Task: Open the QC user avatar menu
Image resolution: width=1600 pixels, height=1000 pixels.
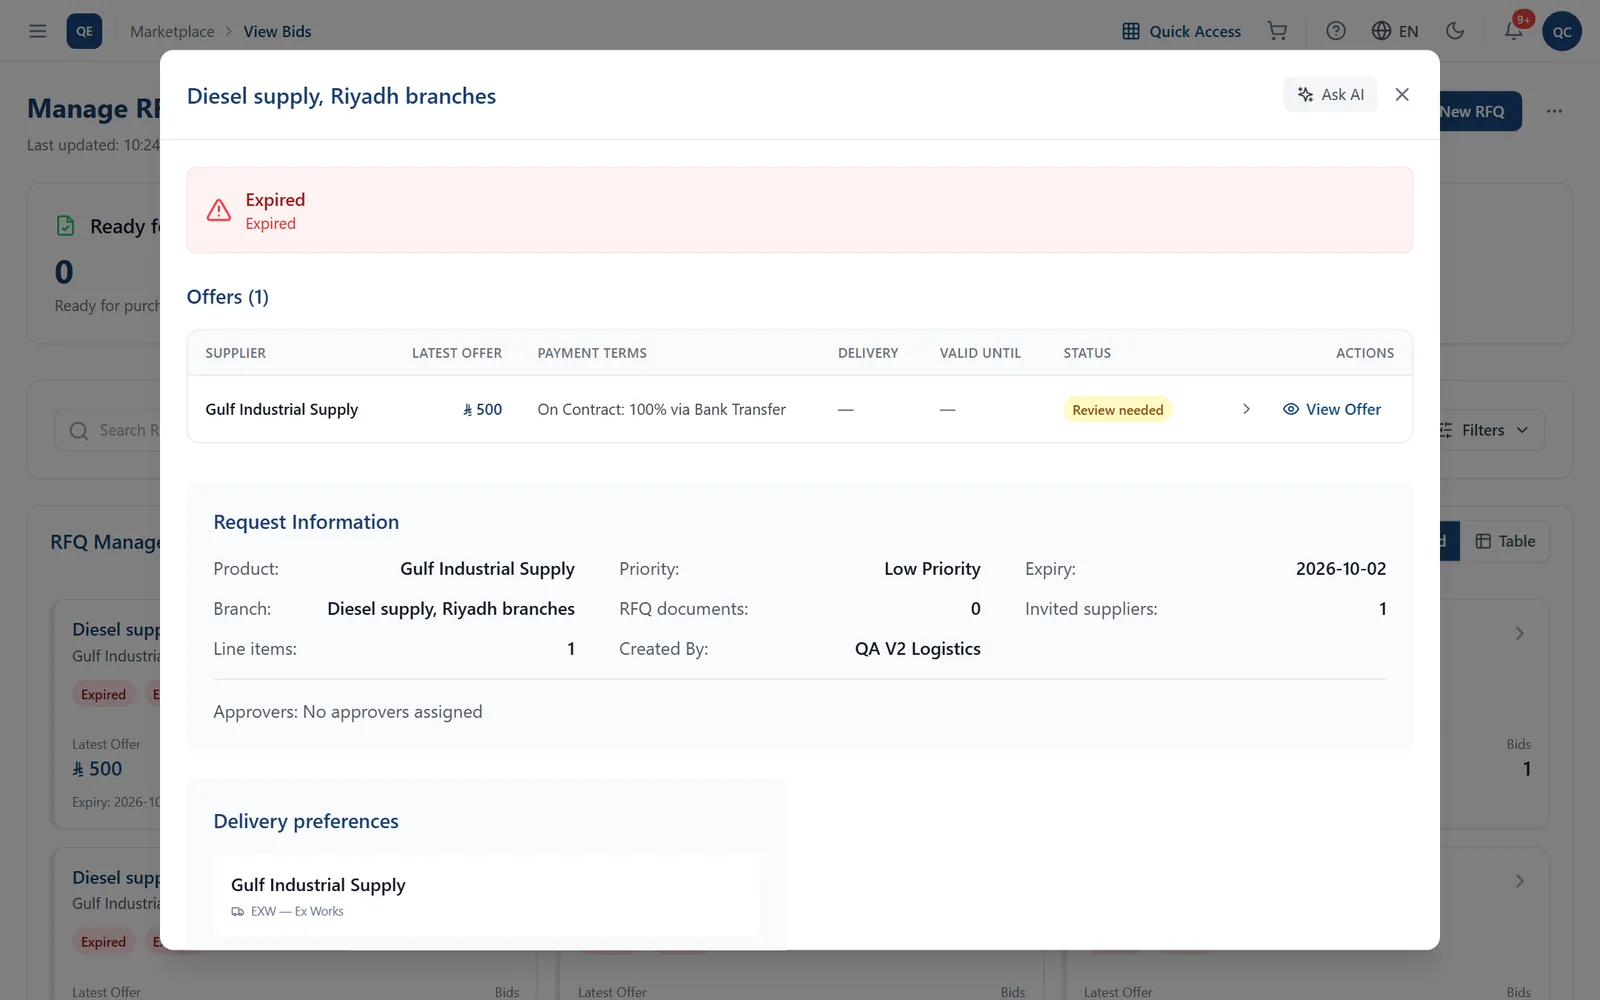Action: [1562, 31]
